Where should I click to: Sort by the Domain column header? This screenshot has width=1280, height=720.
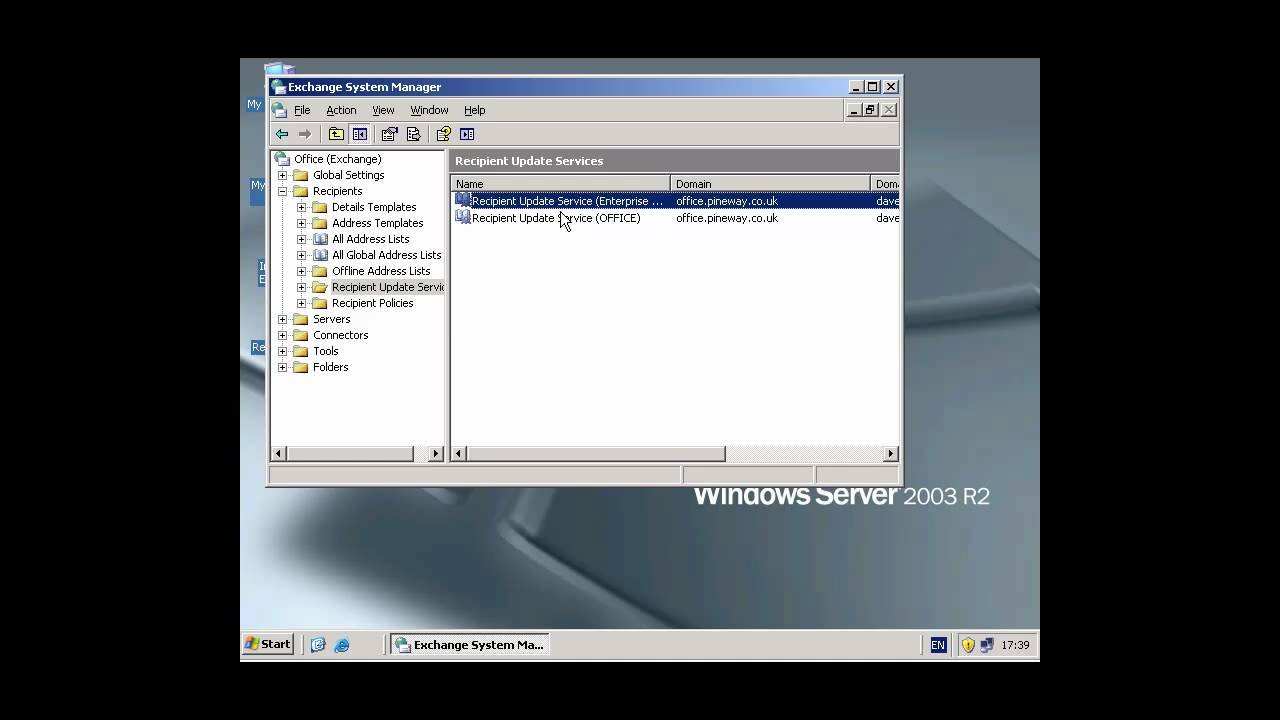tap(771, 184)
